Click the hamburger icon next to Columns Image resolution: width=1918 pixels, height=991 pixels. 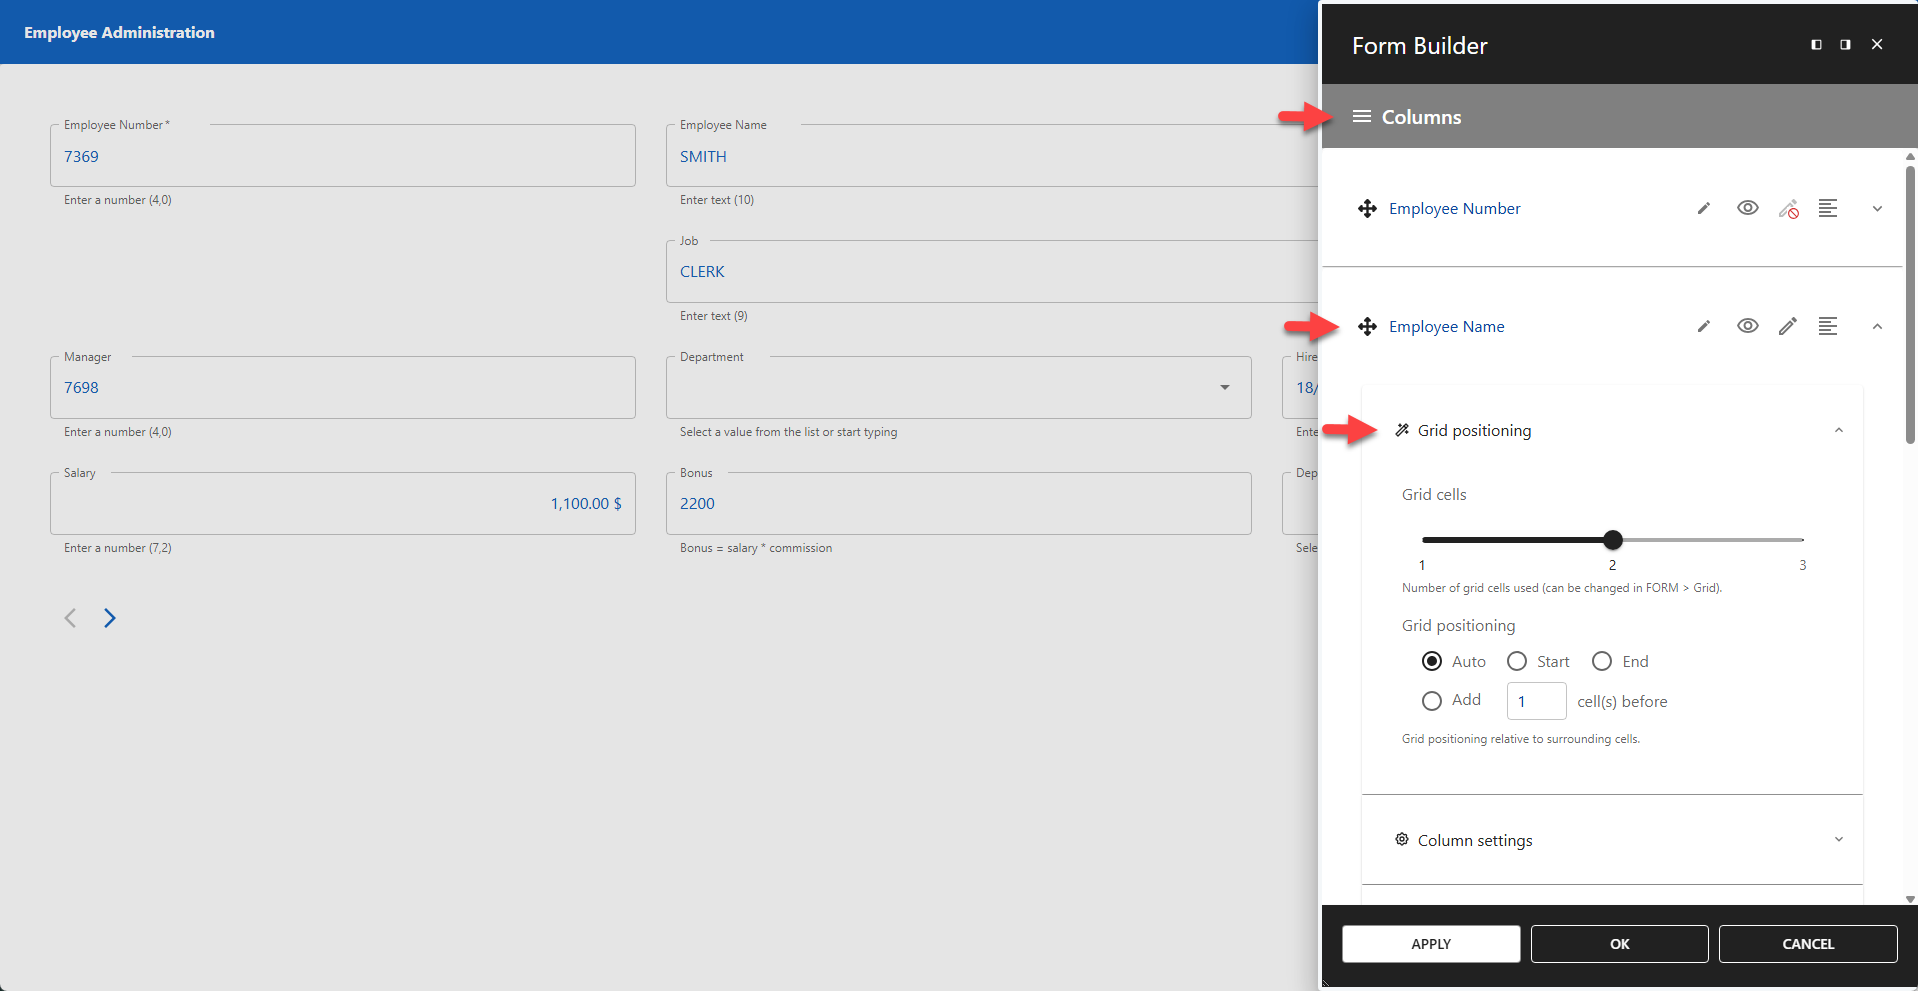coord(1361,116)
